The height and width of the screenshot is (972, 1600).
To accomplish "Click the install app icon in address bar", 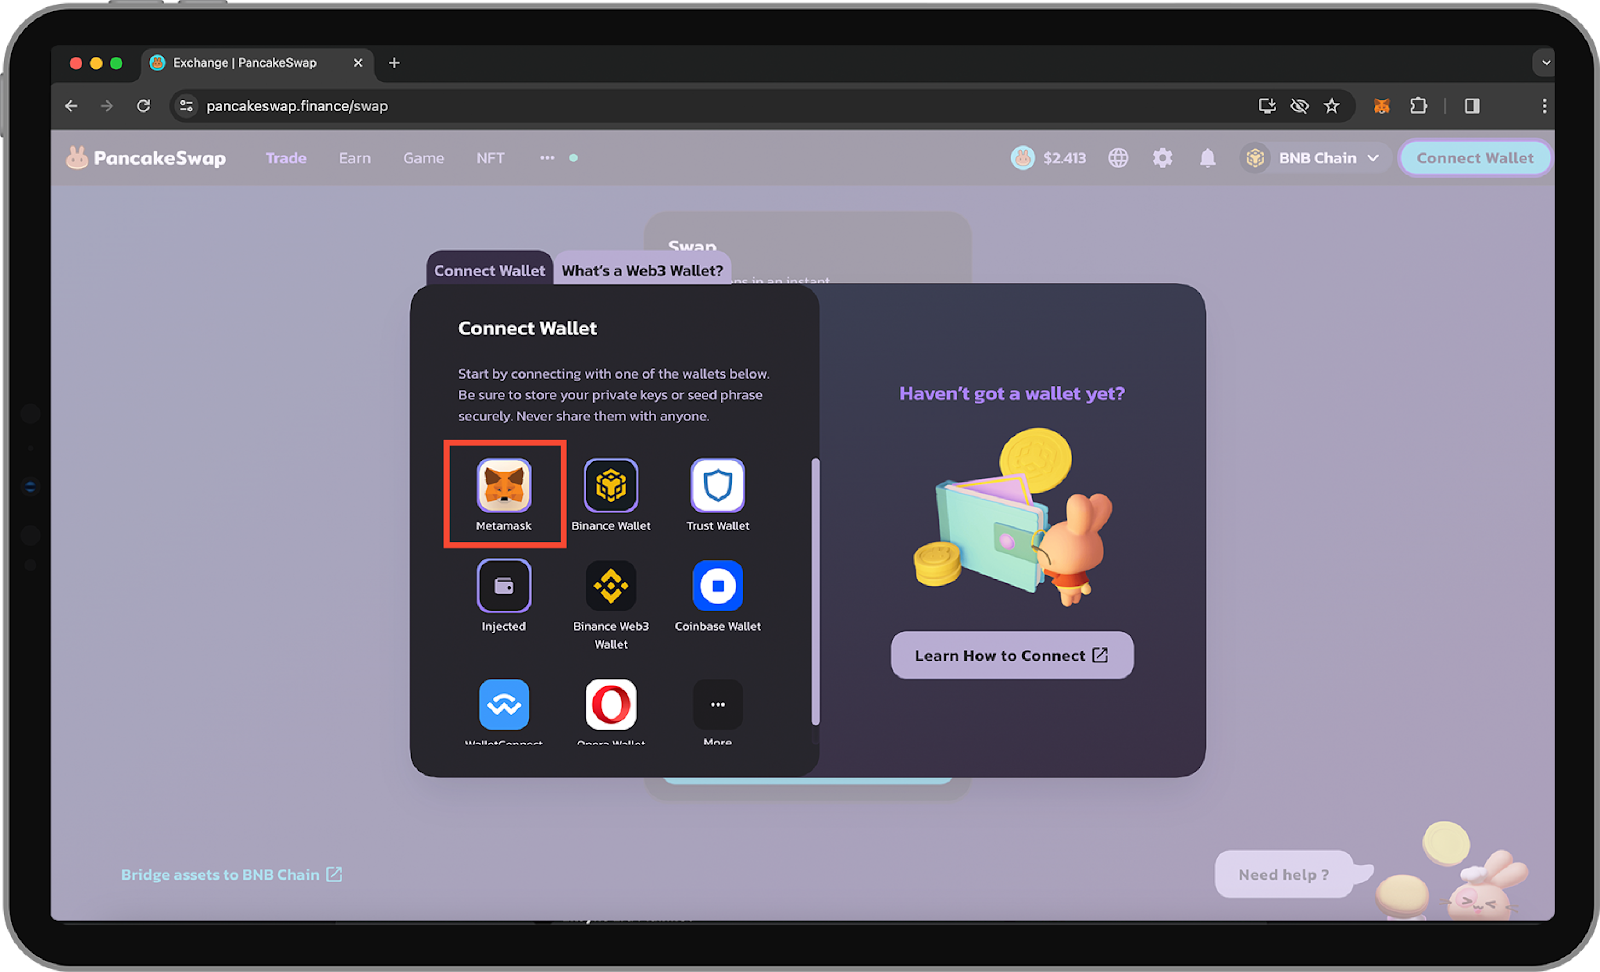I will coord(1267,106).
